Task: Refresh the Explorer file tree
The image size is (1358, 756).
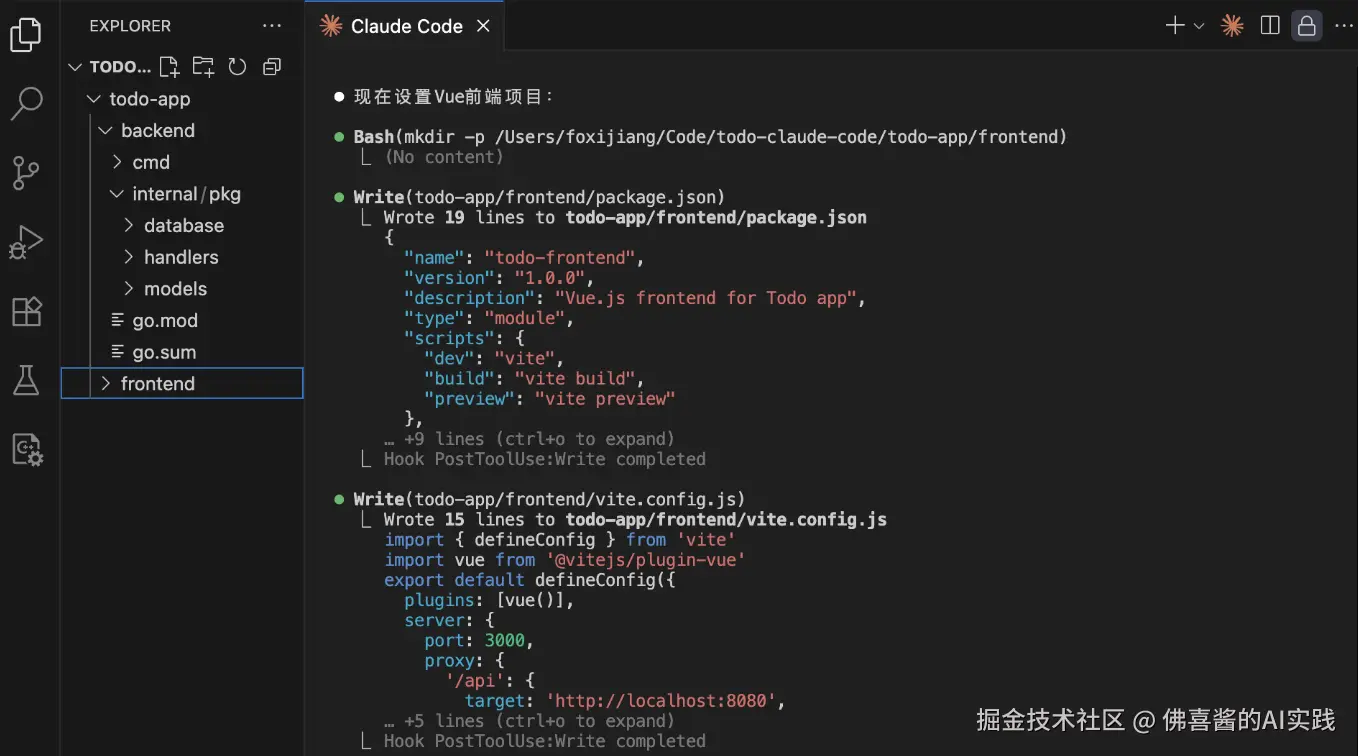Action: click(237, 67)
